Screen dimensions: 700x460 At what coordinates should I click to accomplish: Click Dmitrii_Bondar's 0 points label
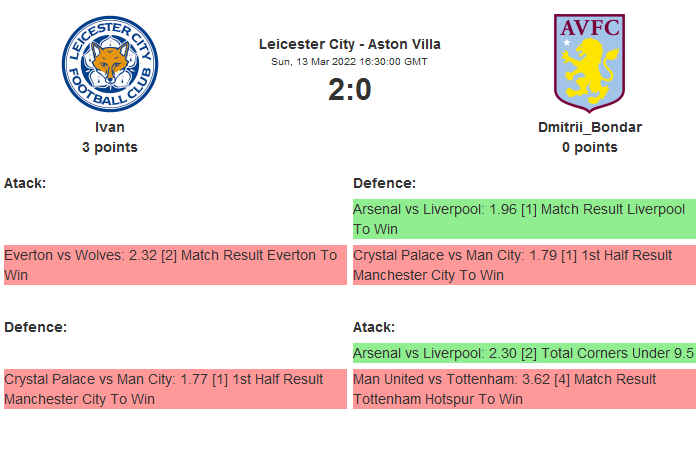pyautogui.click(x=589, y=147)
